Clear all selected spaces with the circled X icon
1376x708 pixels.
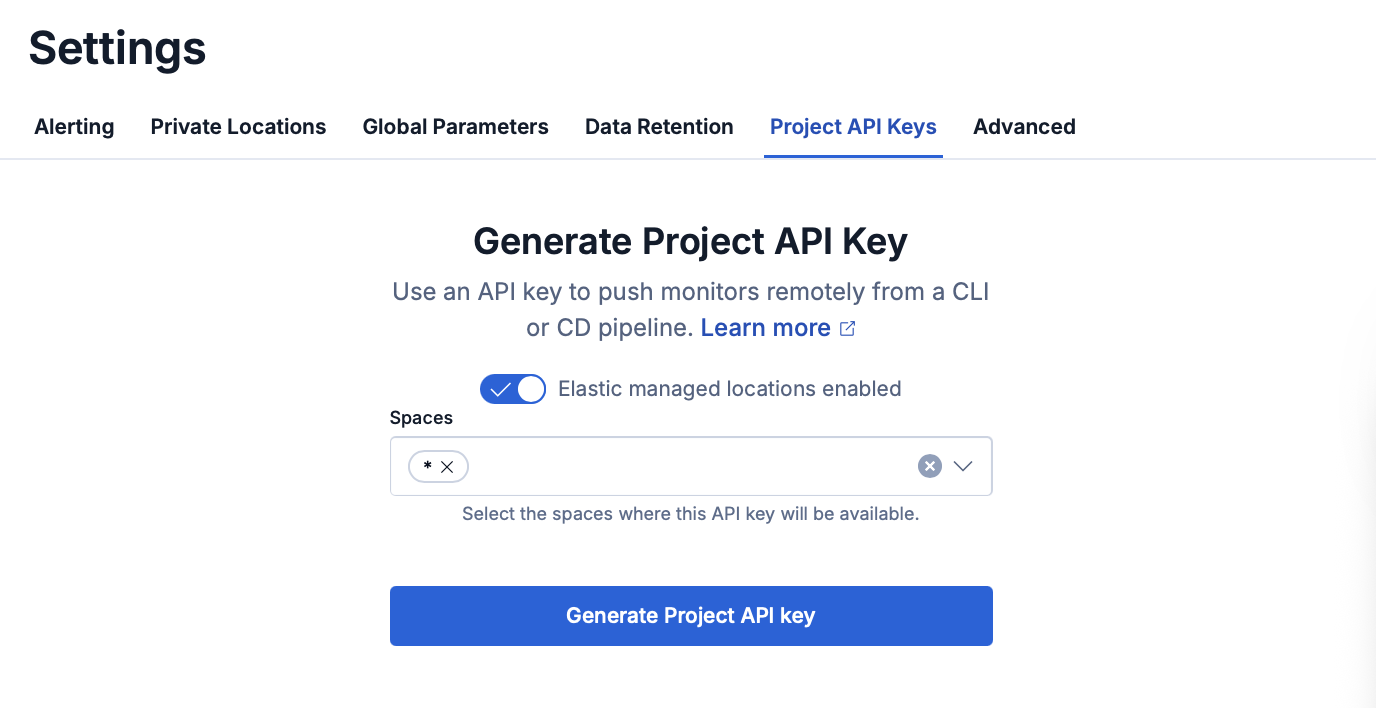click(x=929, y=465)
